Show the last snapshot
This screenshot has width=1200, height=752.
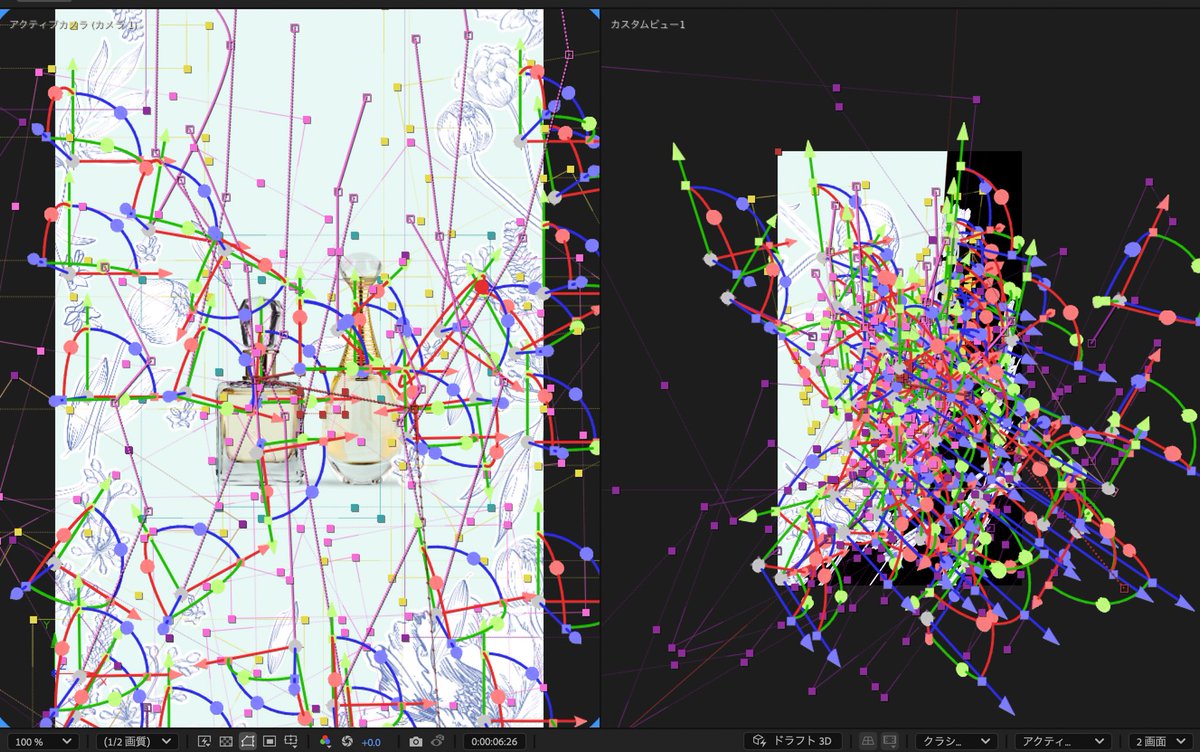point(437,741)
